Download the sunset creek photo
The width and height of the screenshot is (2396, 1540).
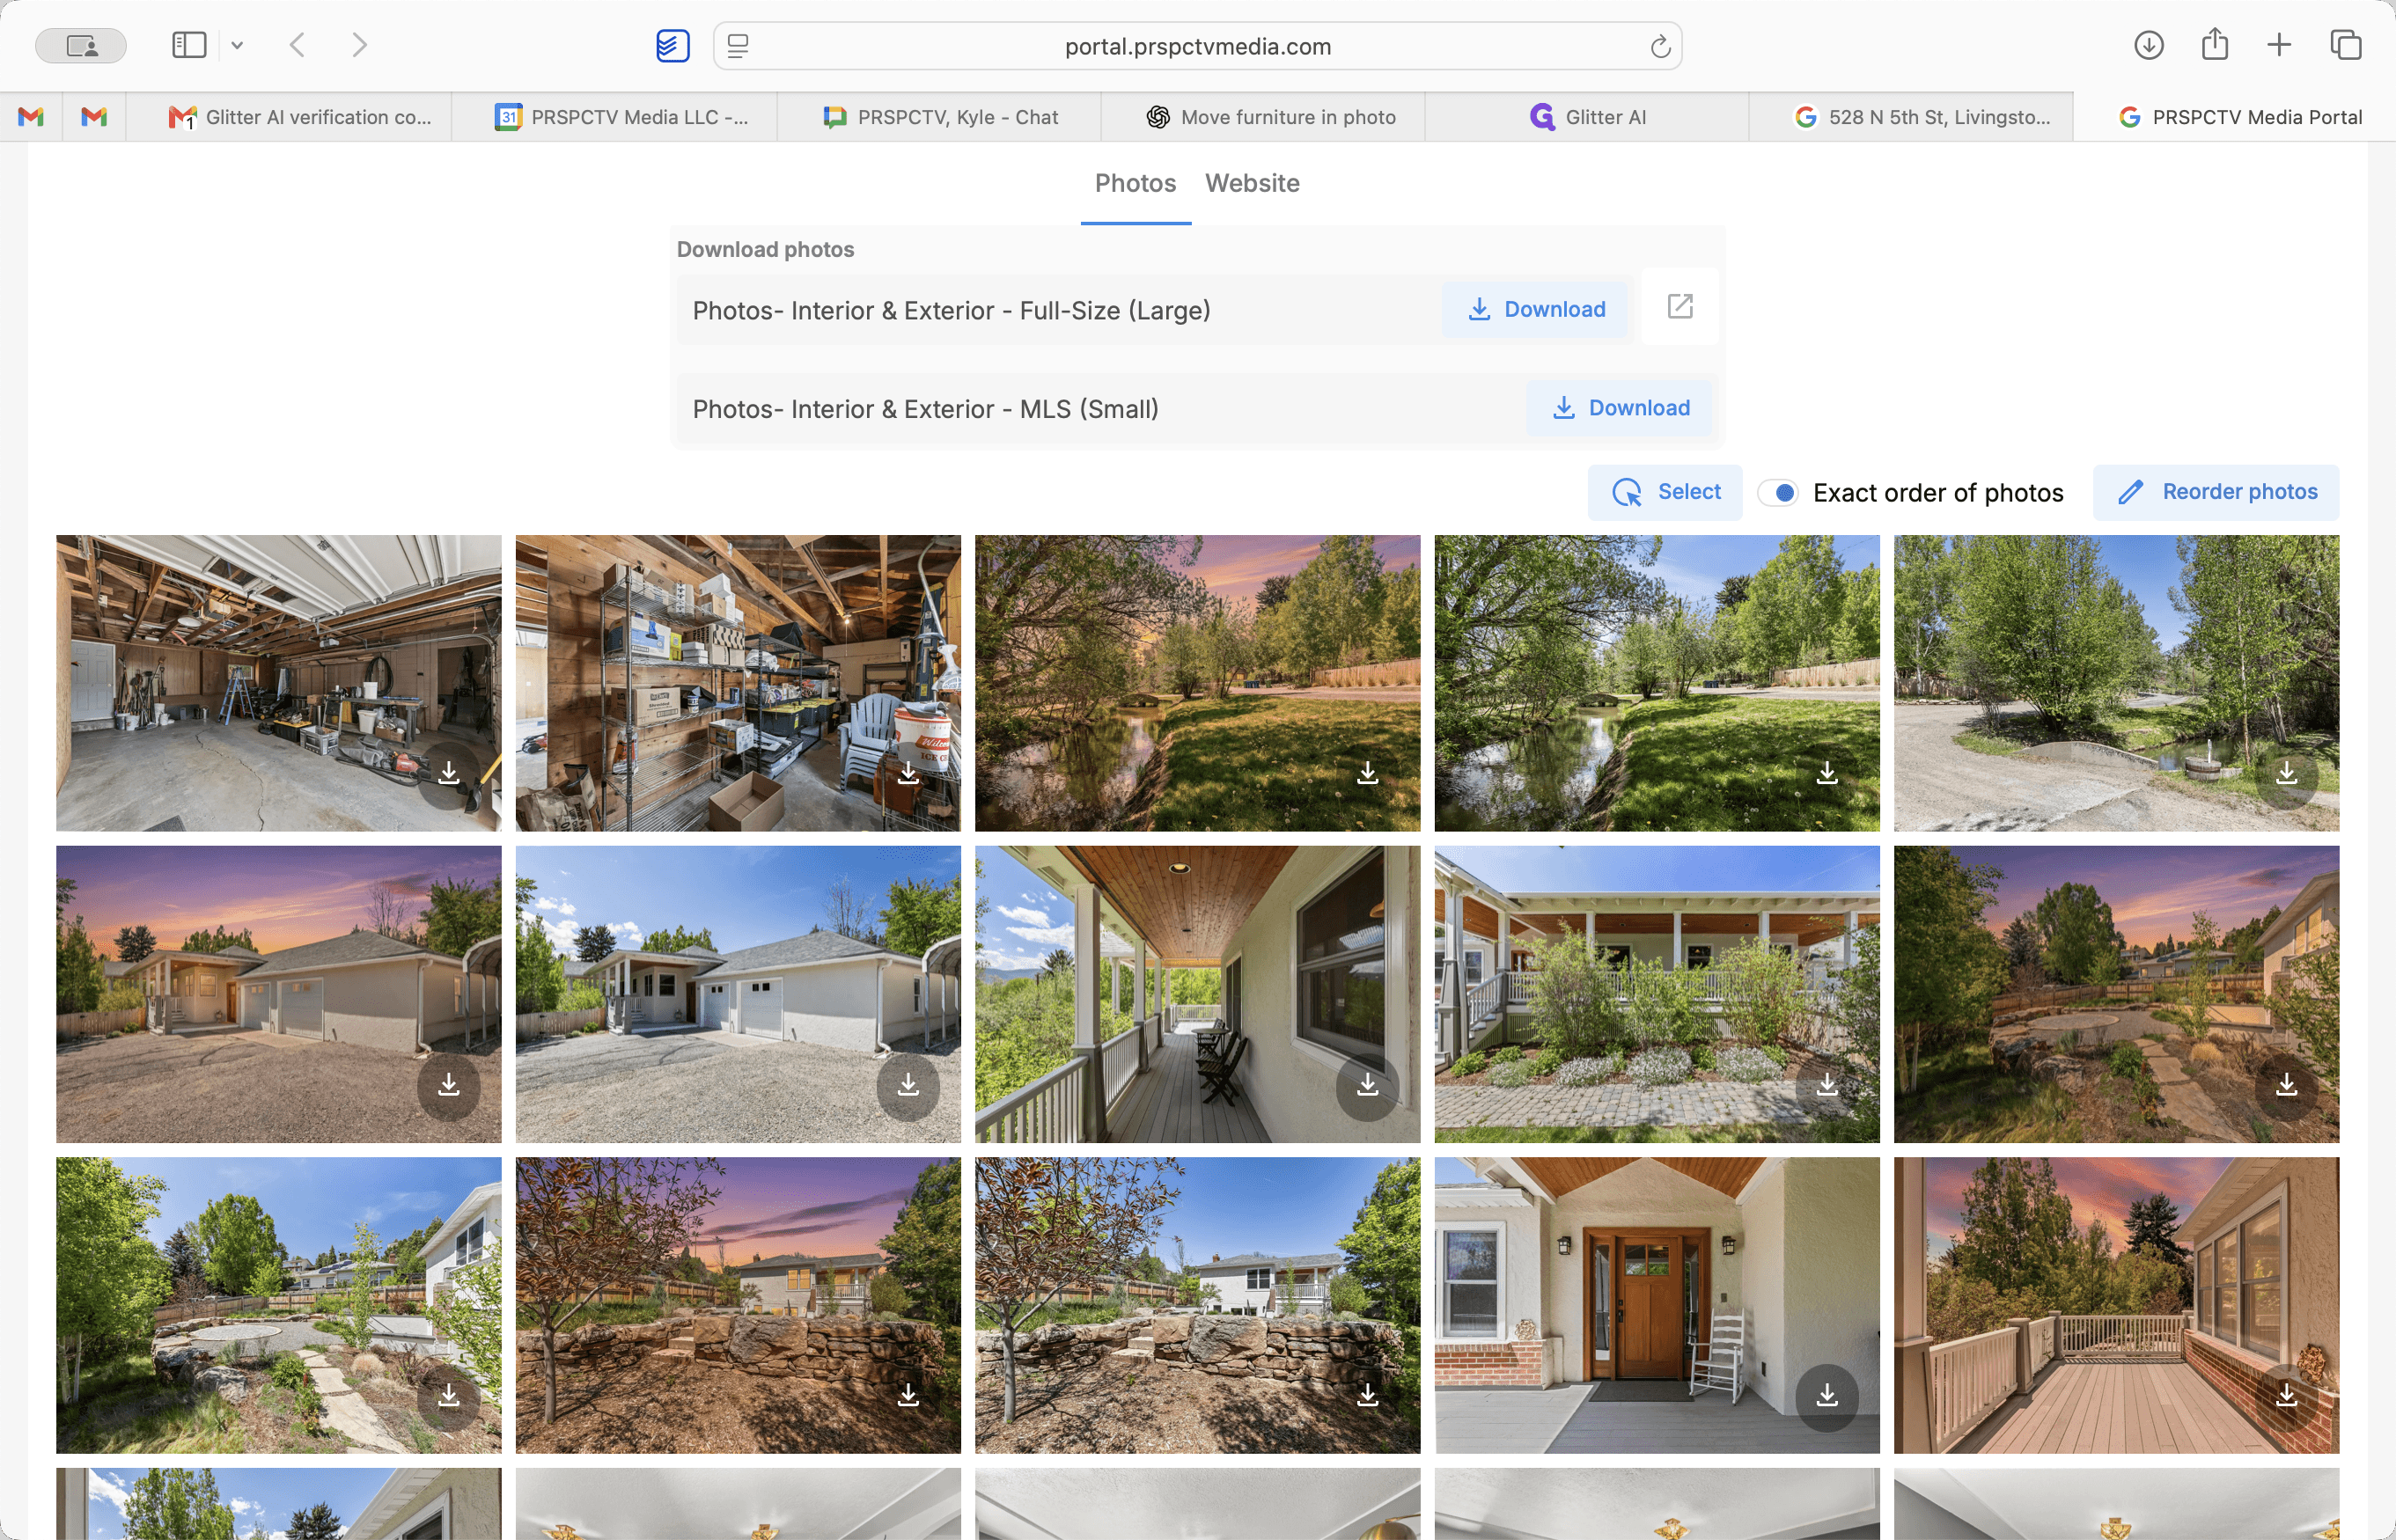(x=1368, y=774)
